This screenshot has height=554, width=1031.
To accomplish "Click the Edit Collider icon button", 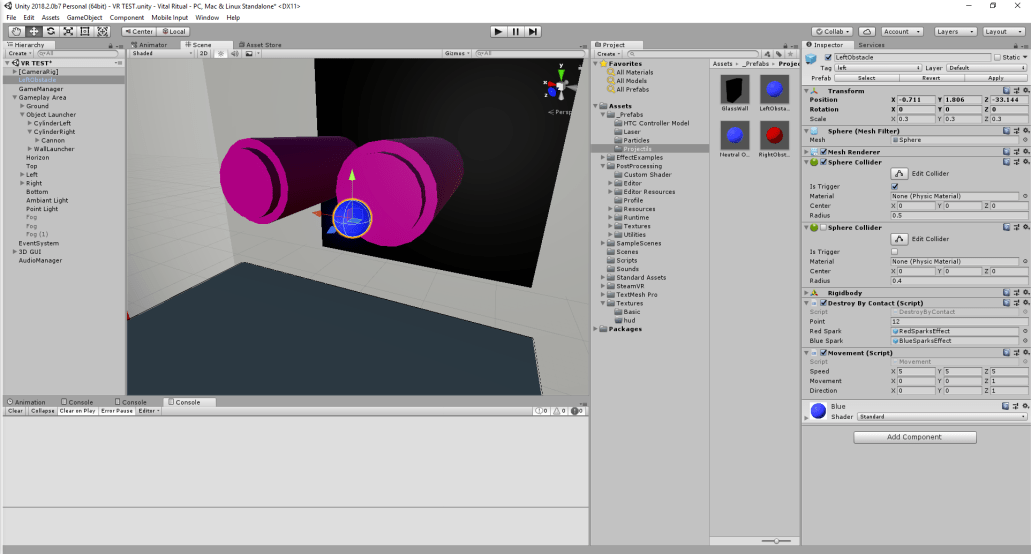I will [x=899, y=174].
